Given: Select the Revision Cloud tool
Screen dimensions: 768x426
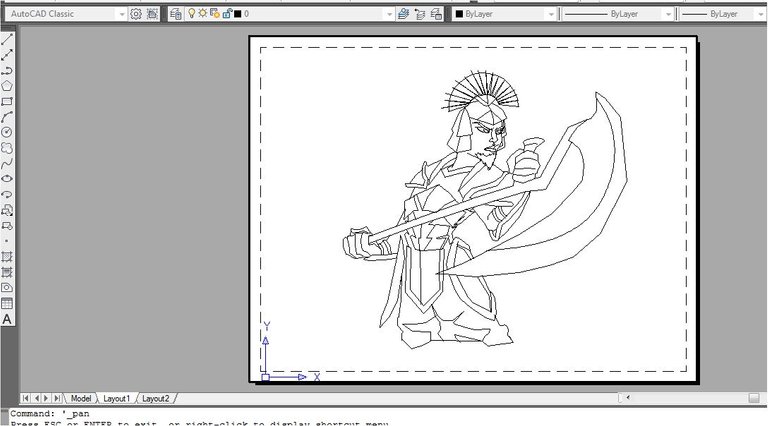Looking at the screenshot, I should 7,148.
